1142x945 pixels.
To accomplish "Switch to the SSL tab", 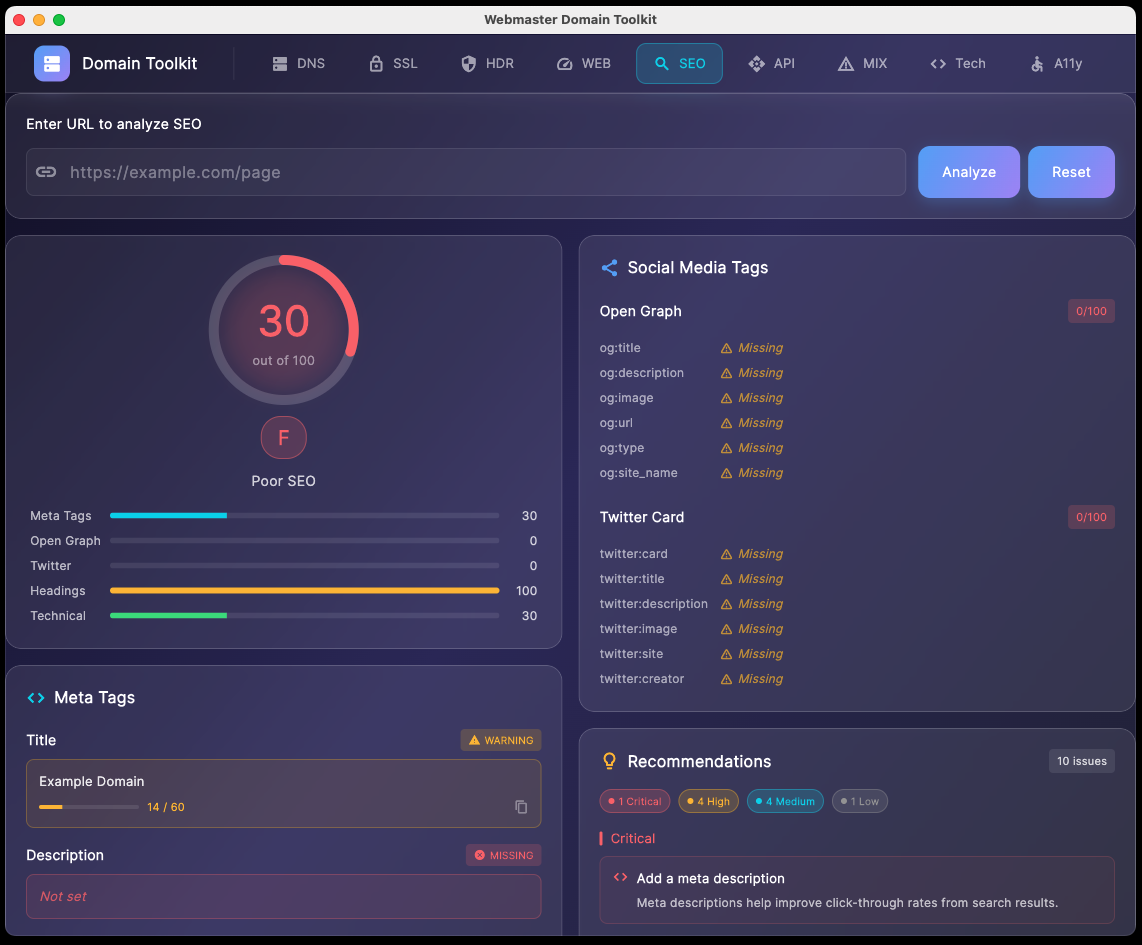I will click(x=393, y=63).
